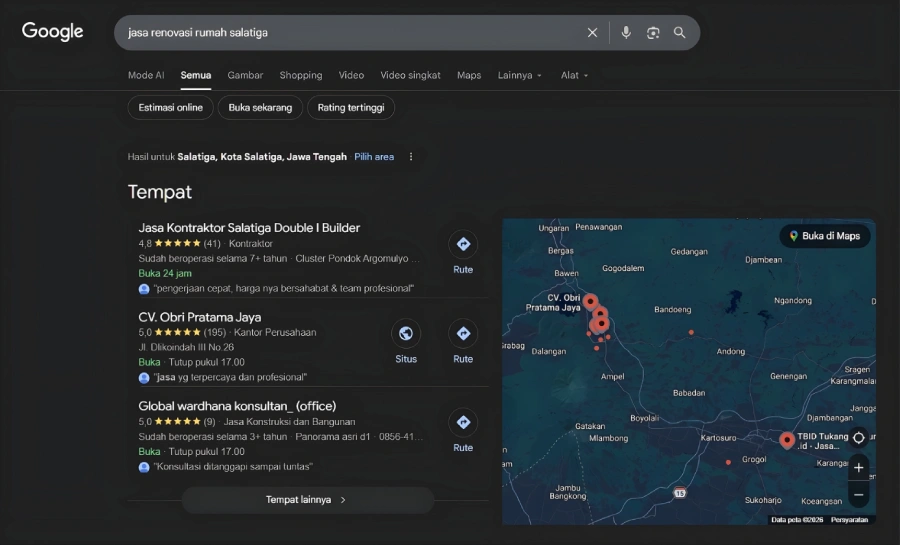The image size is (900, 545).
Task: Open Global wardhana konsultan_ (office) listing
Action: [x=237, y=406]
